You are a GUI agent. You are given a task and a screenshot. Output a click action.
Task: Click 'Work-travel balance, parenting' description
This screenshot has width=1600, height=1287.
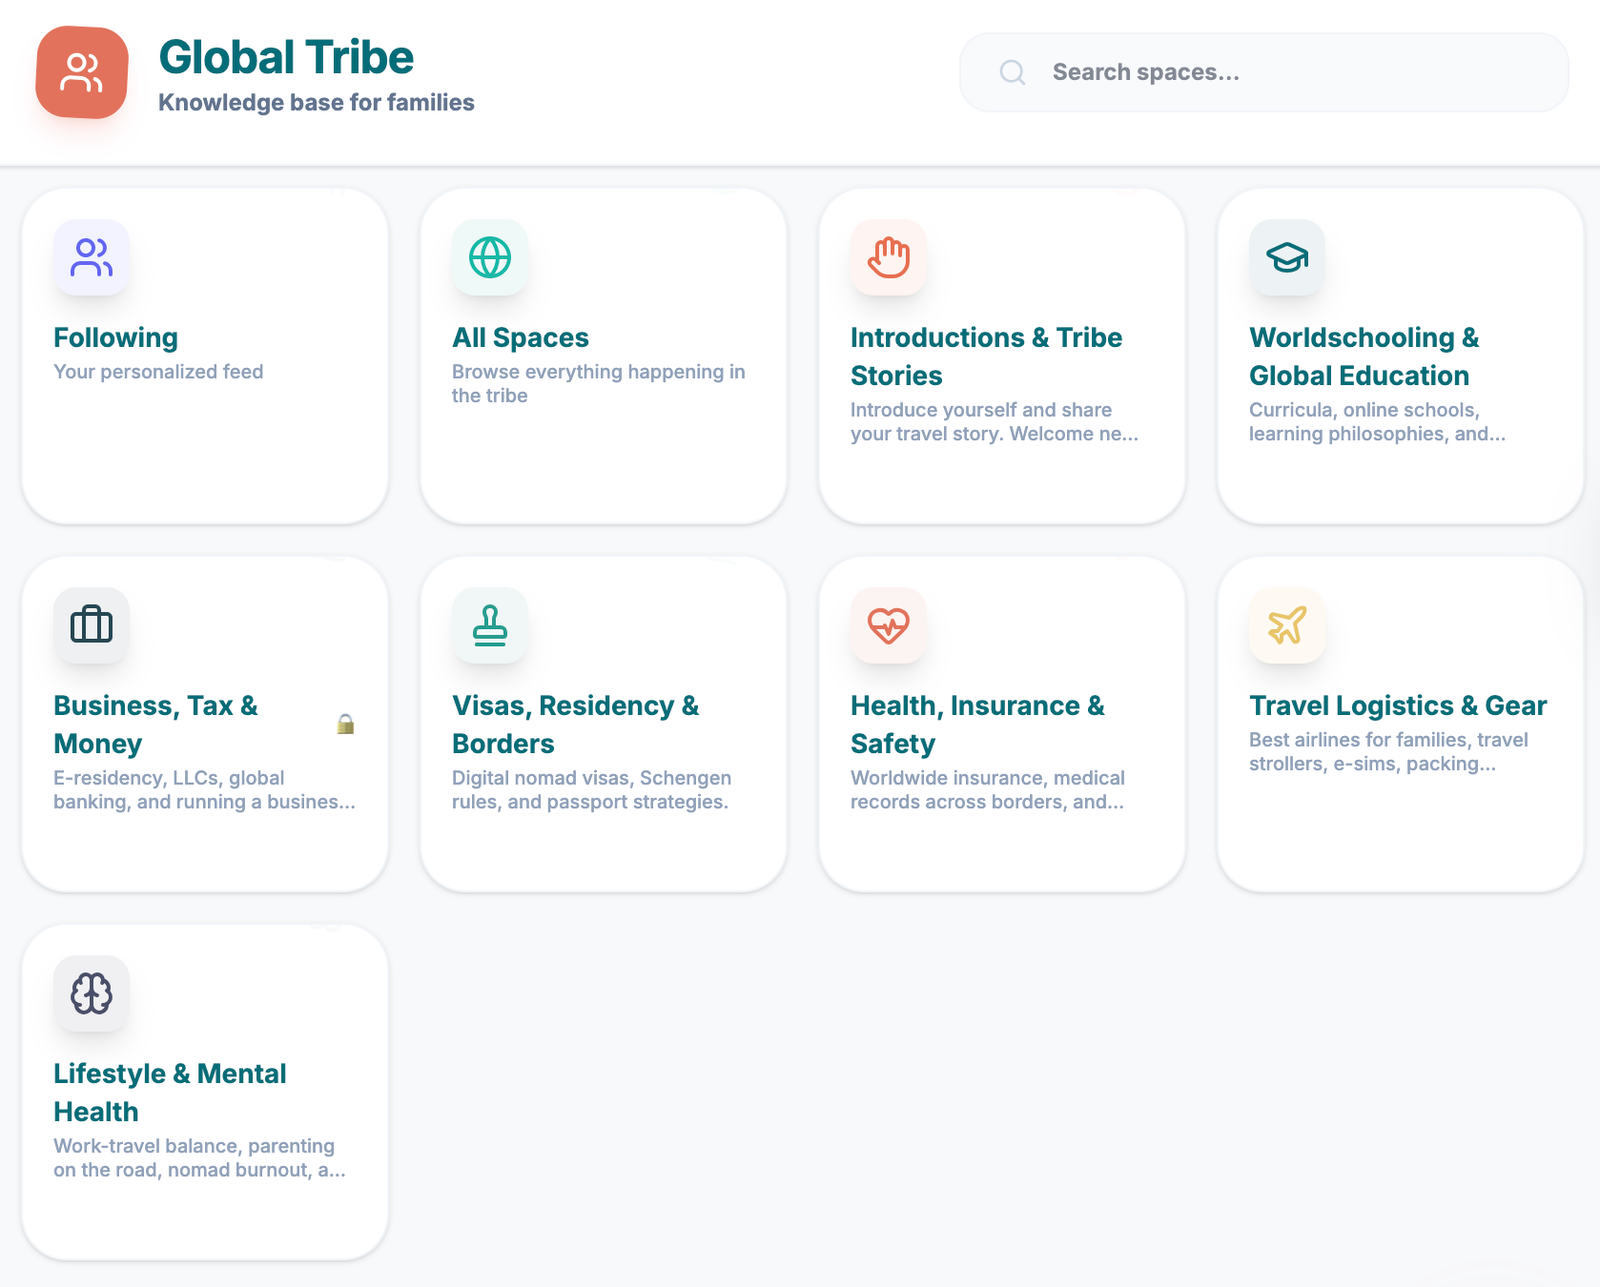pyautogui.click(x=199, y=1158)
